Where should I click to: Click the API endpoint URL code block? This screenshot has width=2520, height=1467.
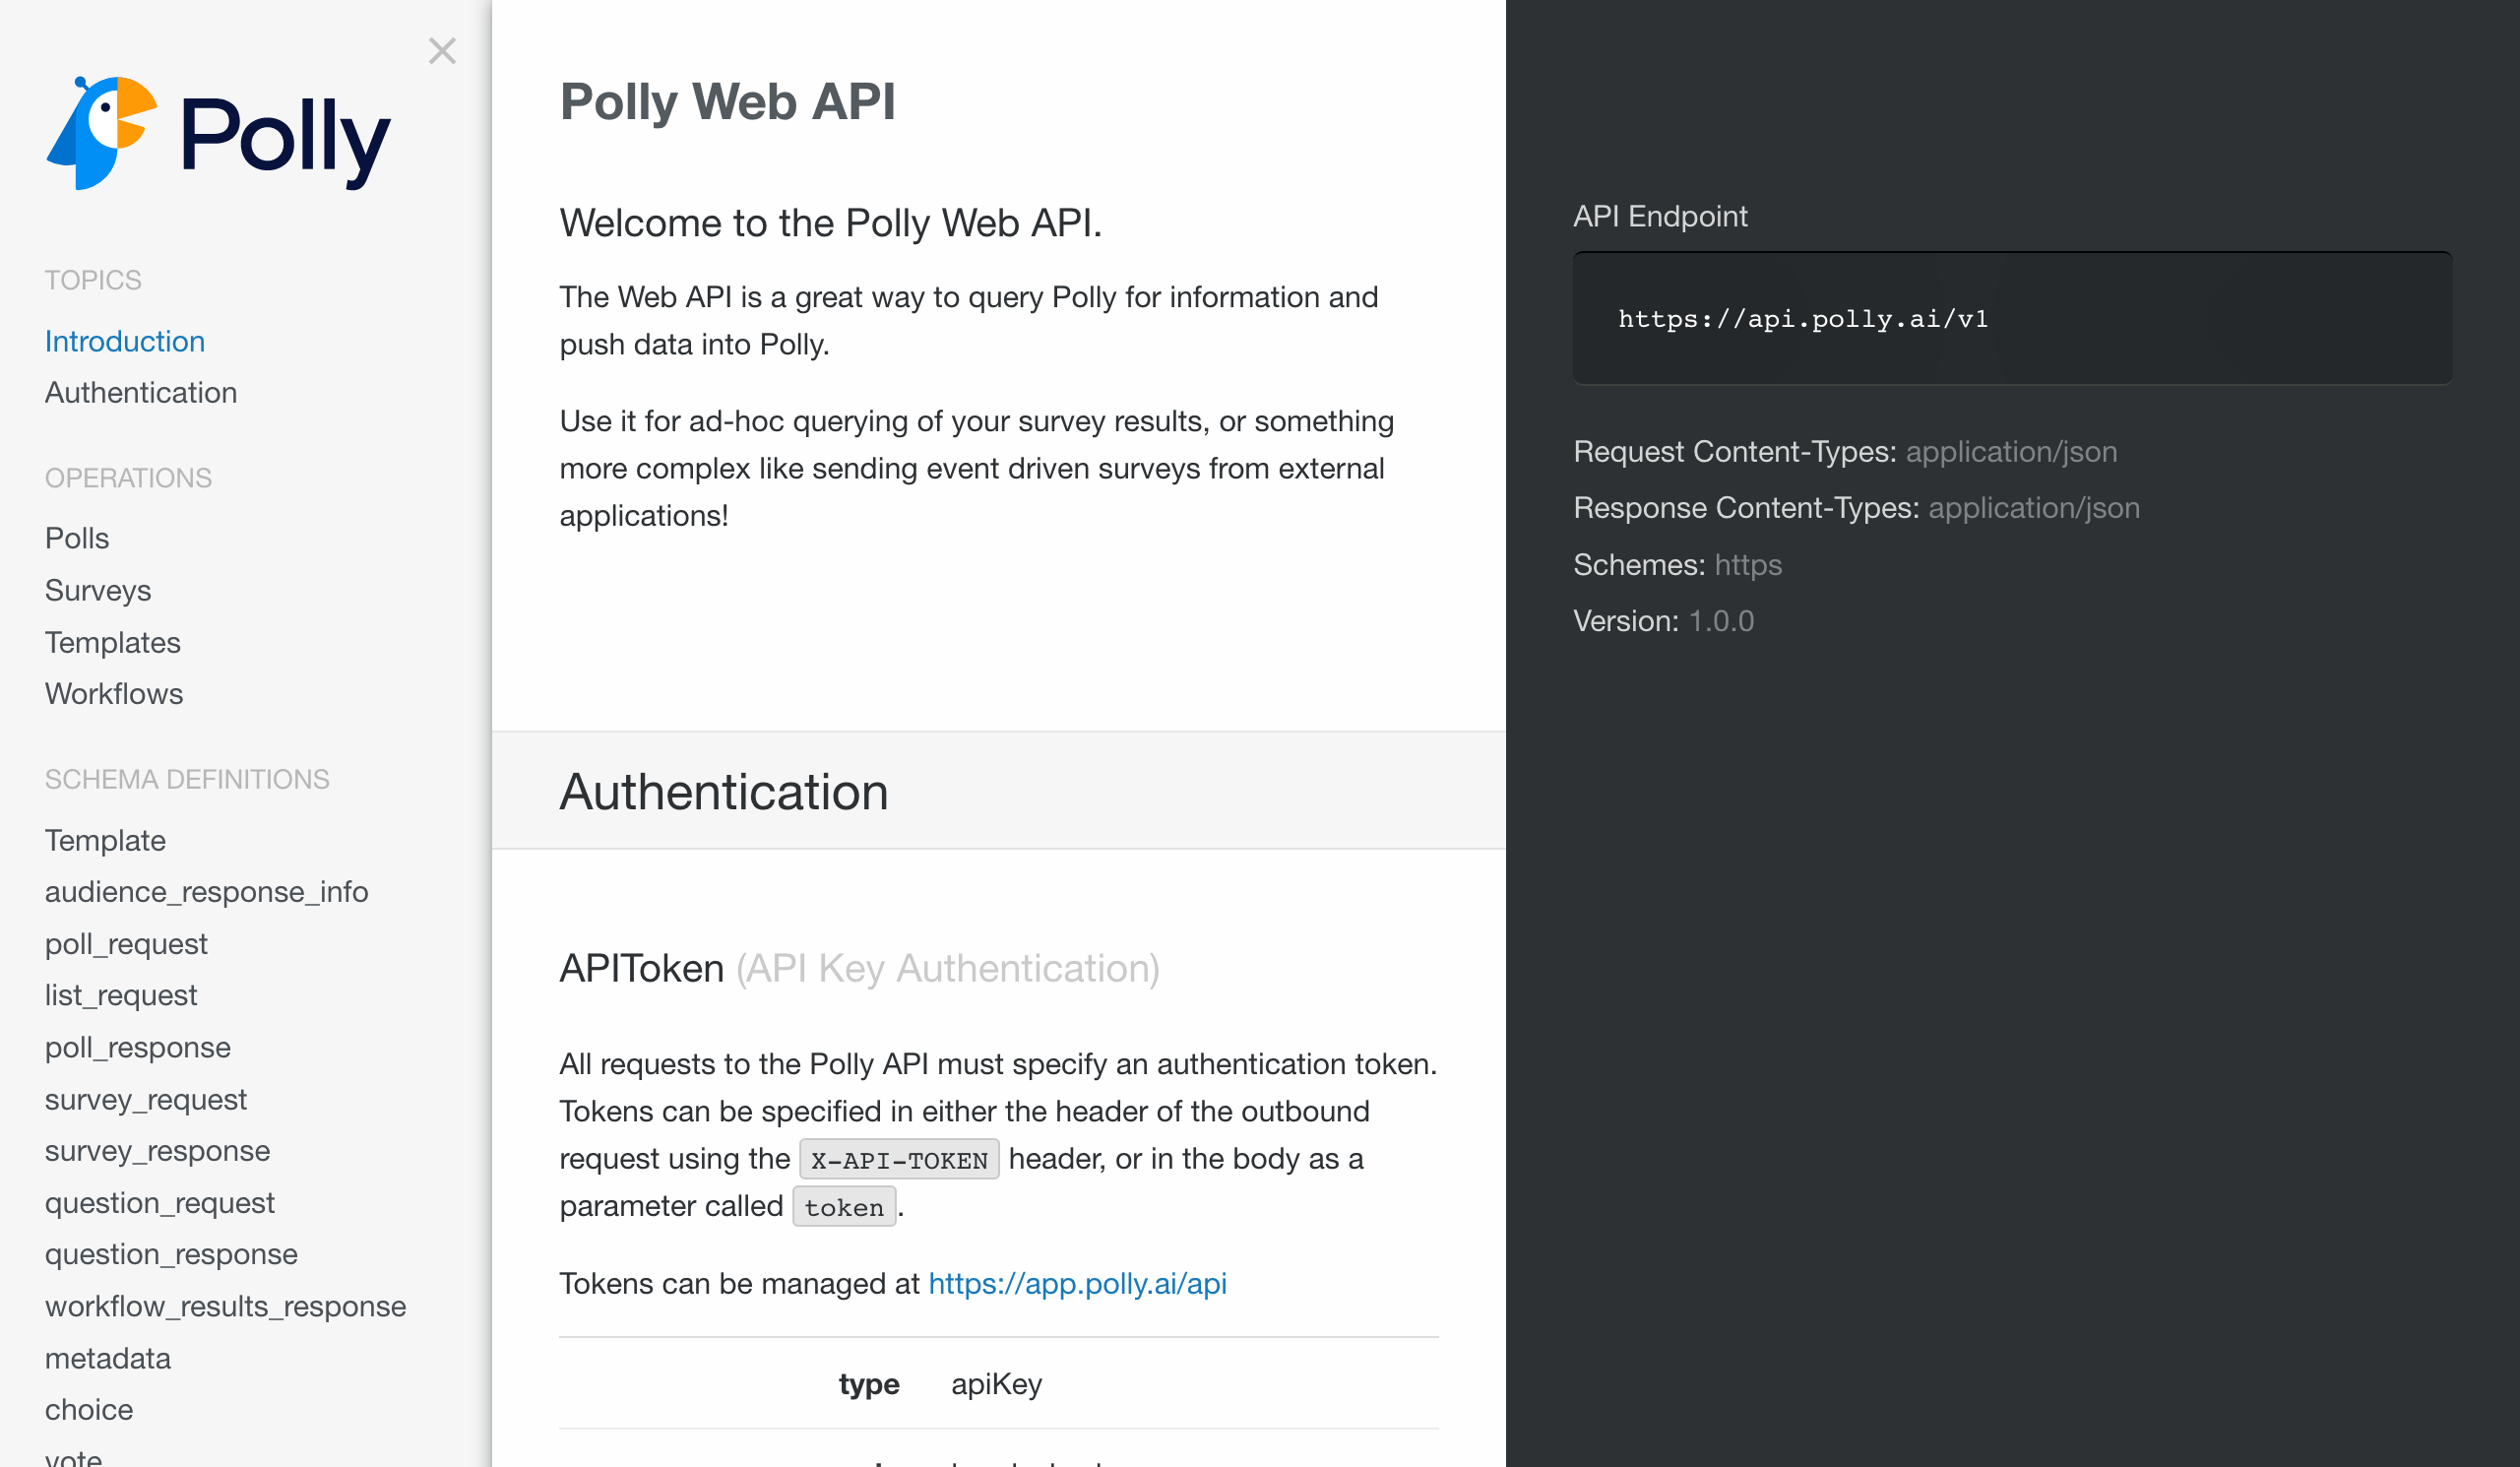click(x=2012, y=319)
